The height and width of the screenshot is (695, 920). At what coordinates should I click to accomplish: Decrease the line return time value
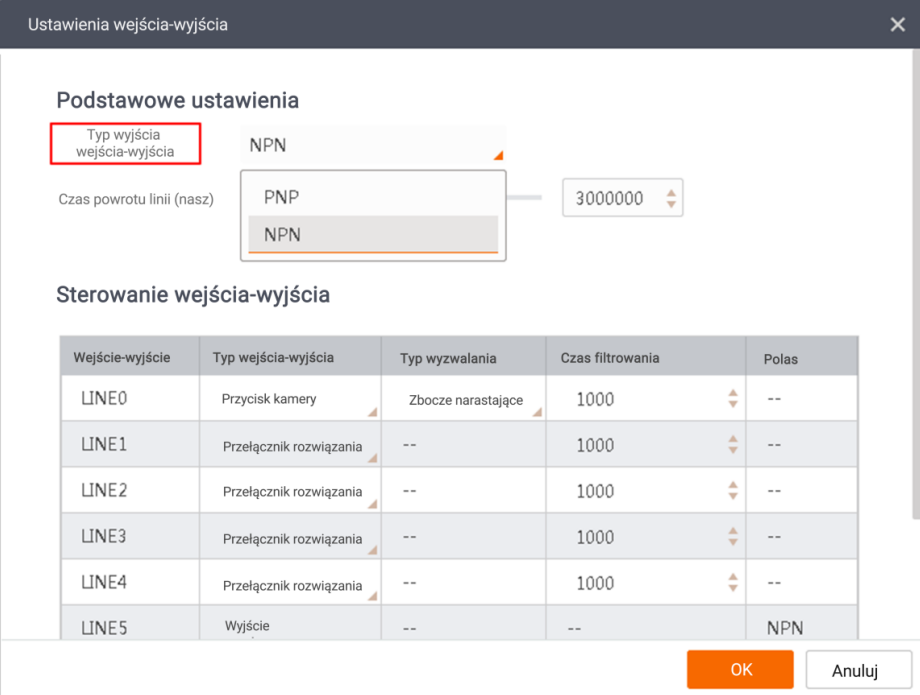671,204
